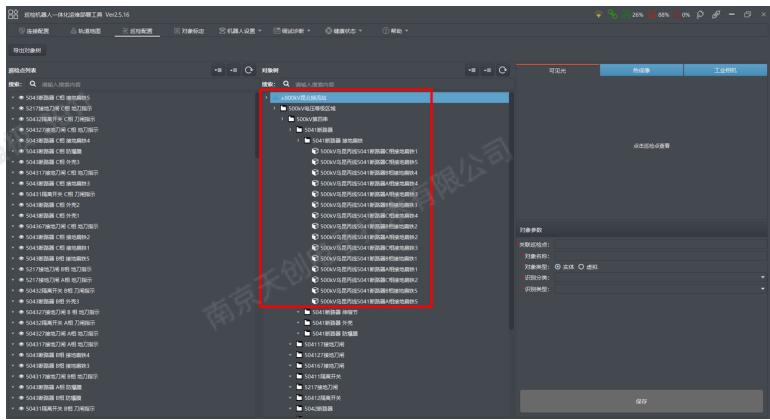Expand all in inspection point list panel header
The image size is (770, 420).
tap(218, 70)
